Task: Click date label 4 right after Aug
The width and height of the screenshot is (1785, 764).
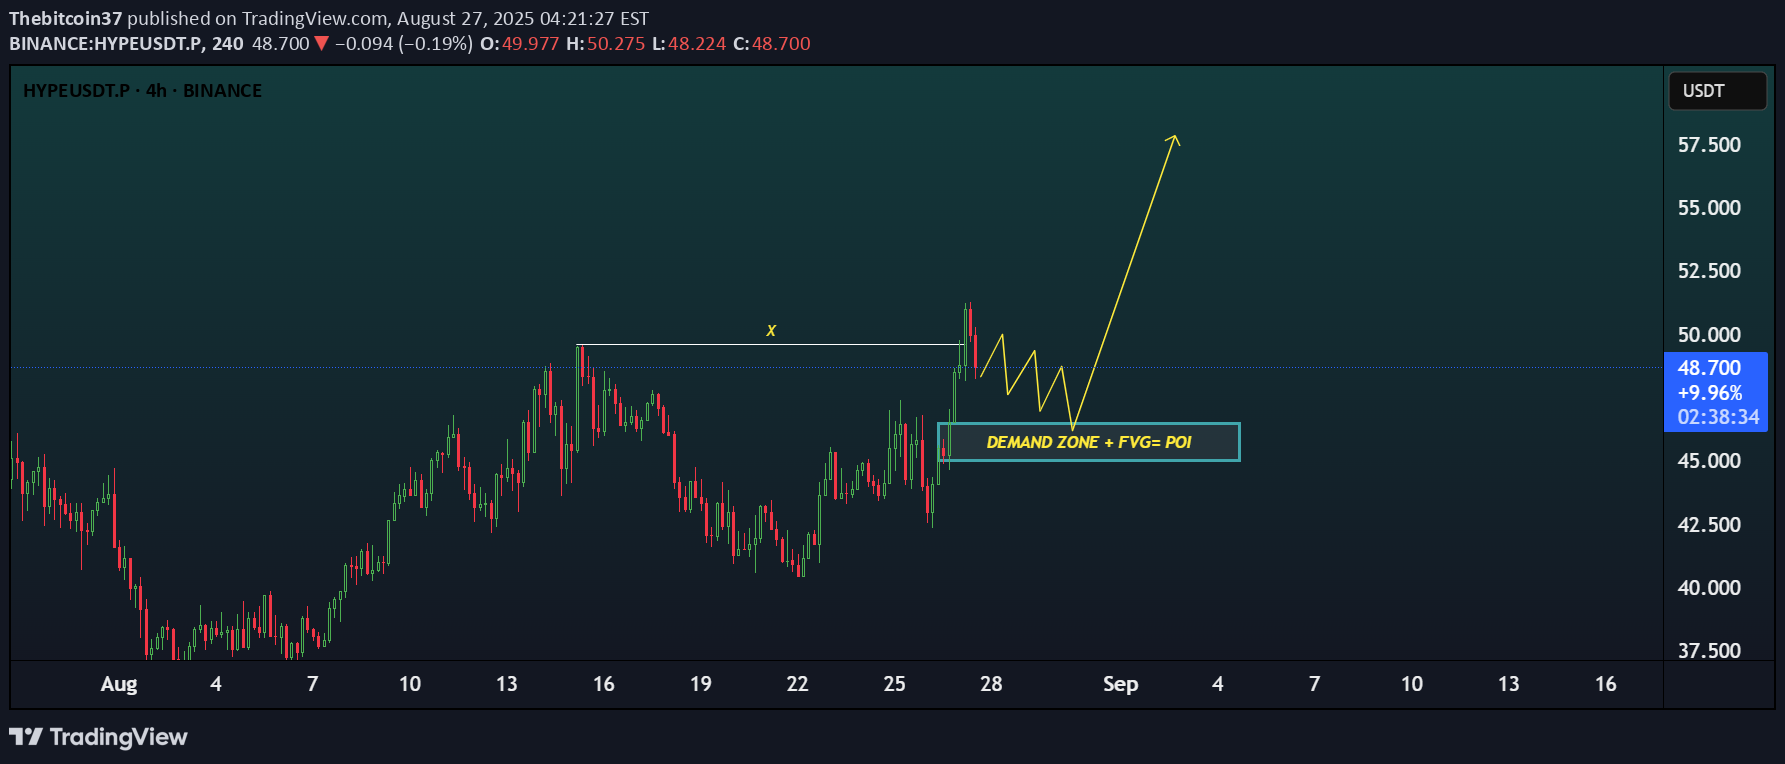Action: point(216,684)
